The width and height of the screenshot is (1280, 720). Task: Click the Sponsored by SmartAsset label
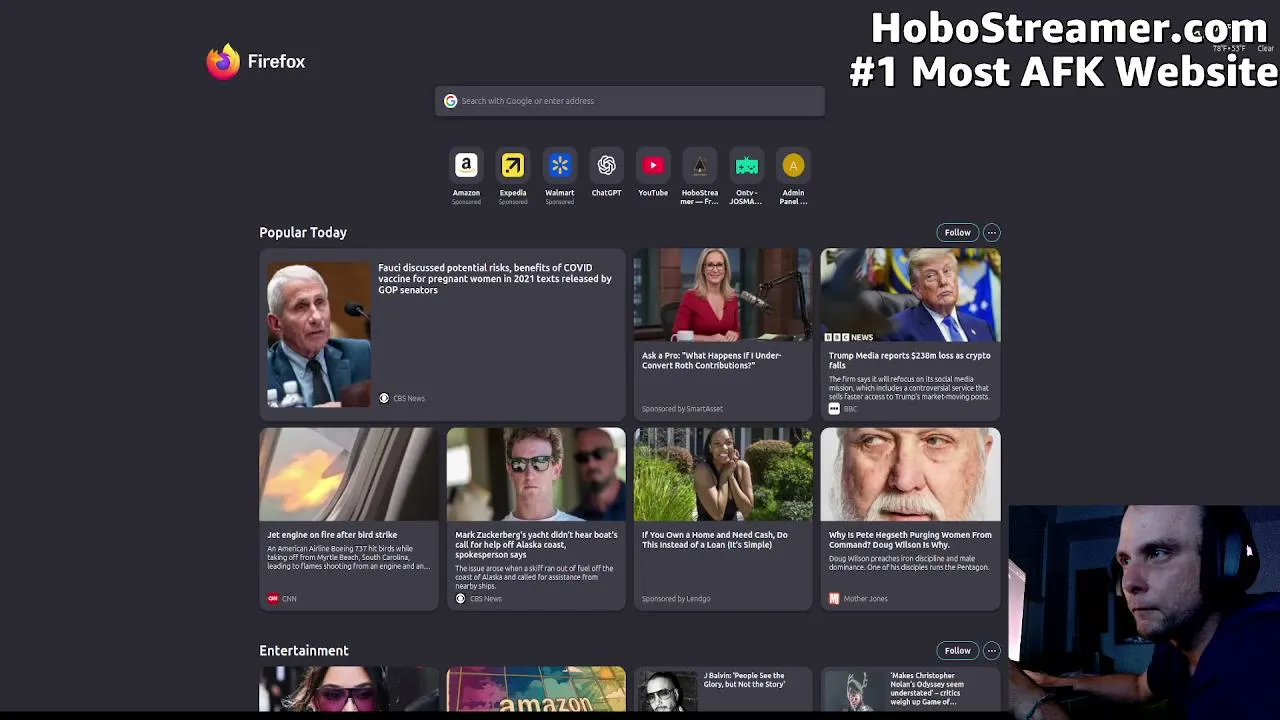click(682, 409)
